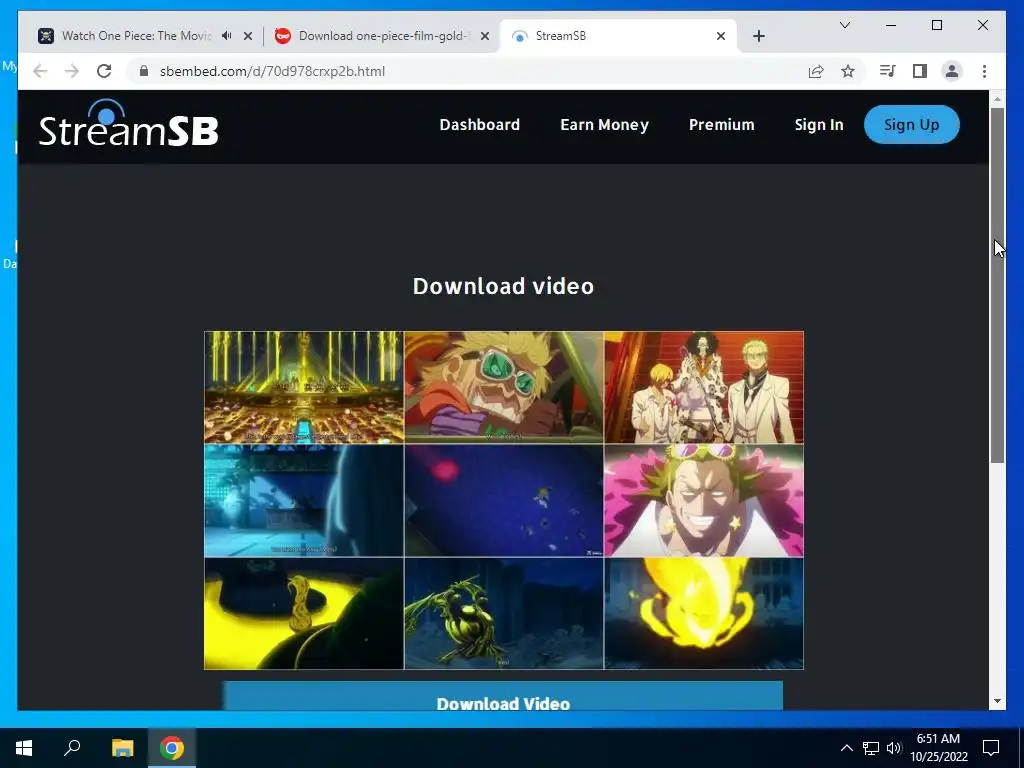
Task: Click the blue Sign Up button
Action: click(x=911, y=125)
